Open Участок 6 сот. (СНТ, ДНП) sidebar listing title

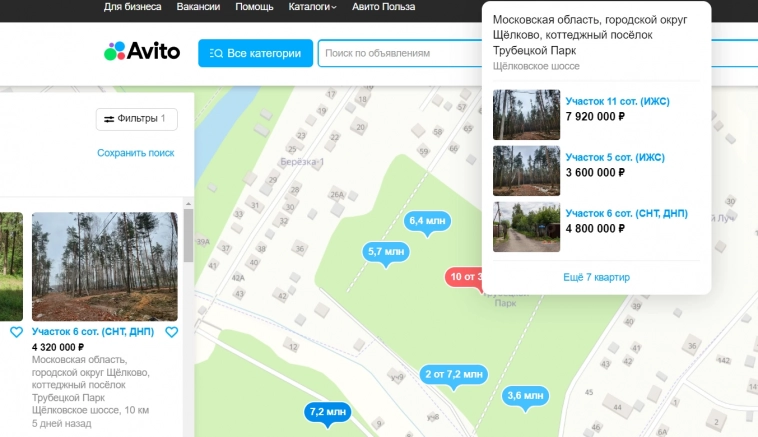pyautogui.click(x=93, y=332)
